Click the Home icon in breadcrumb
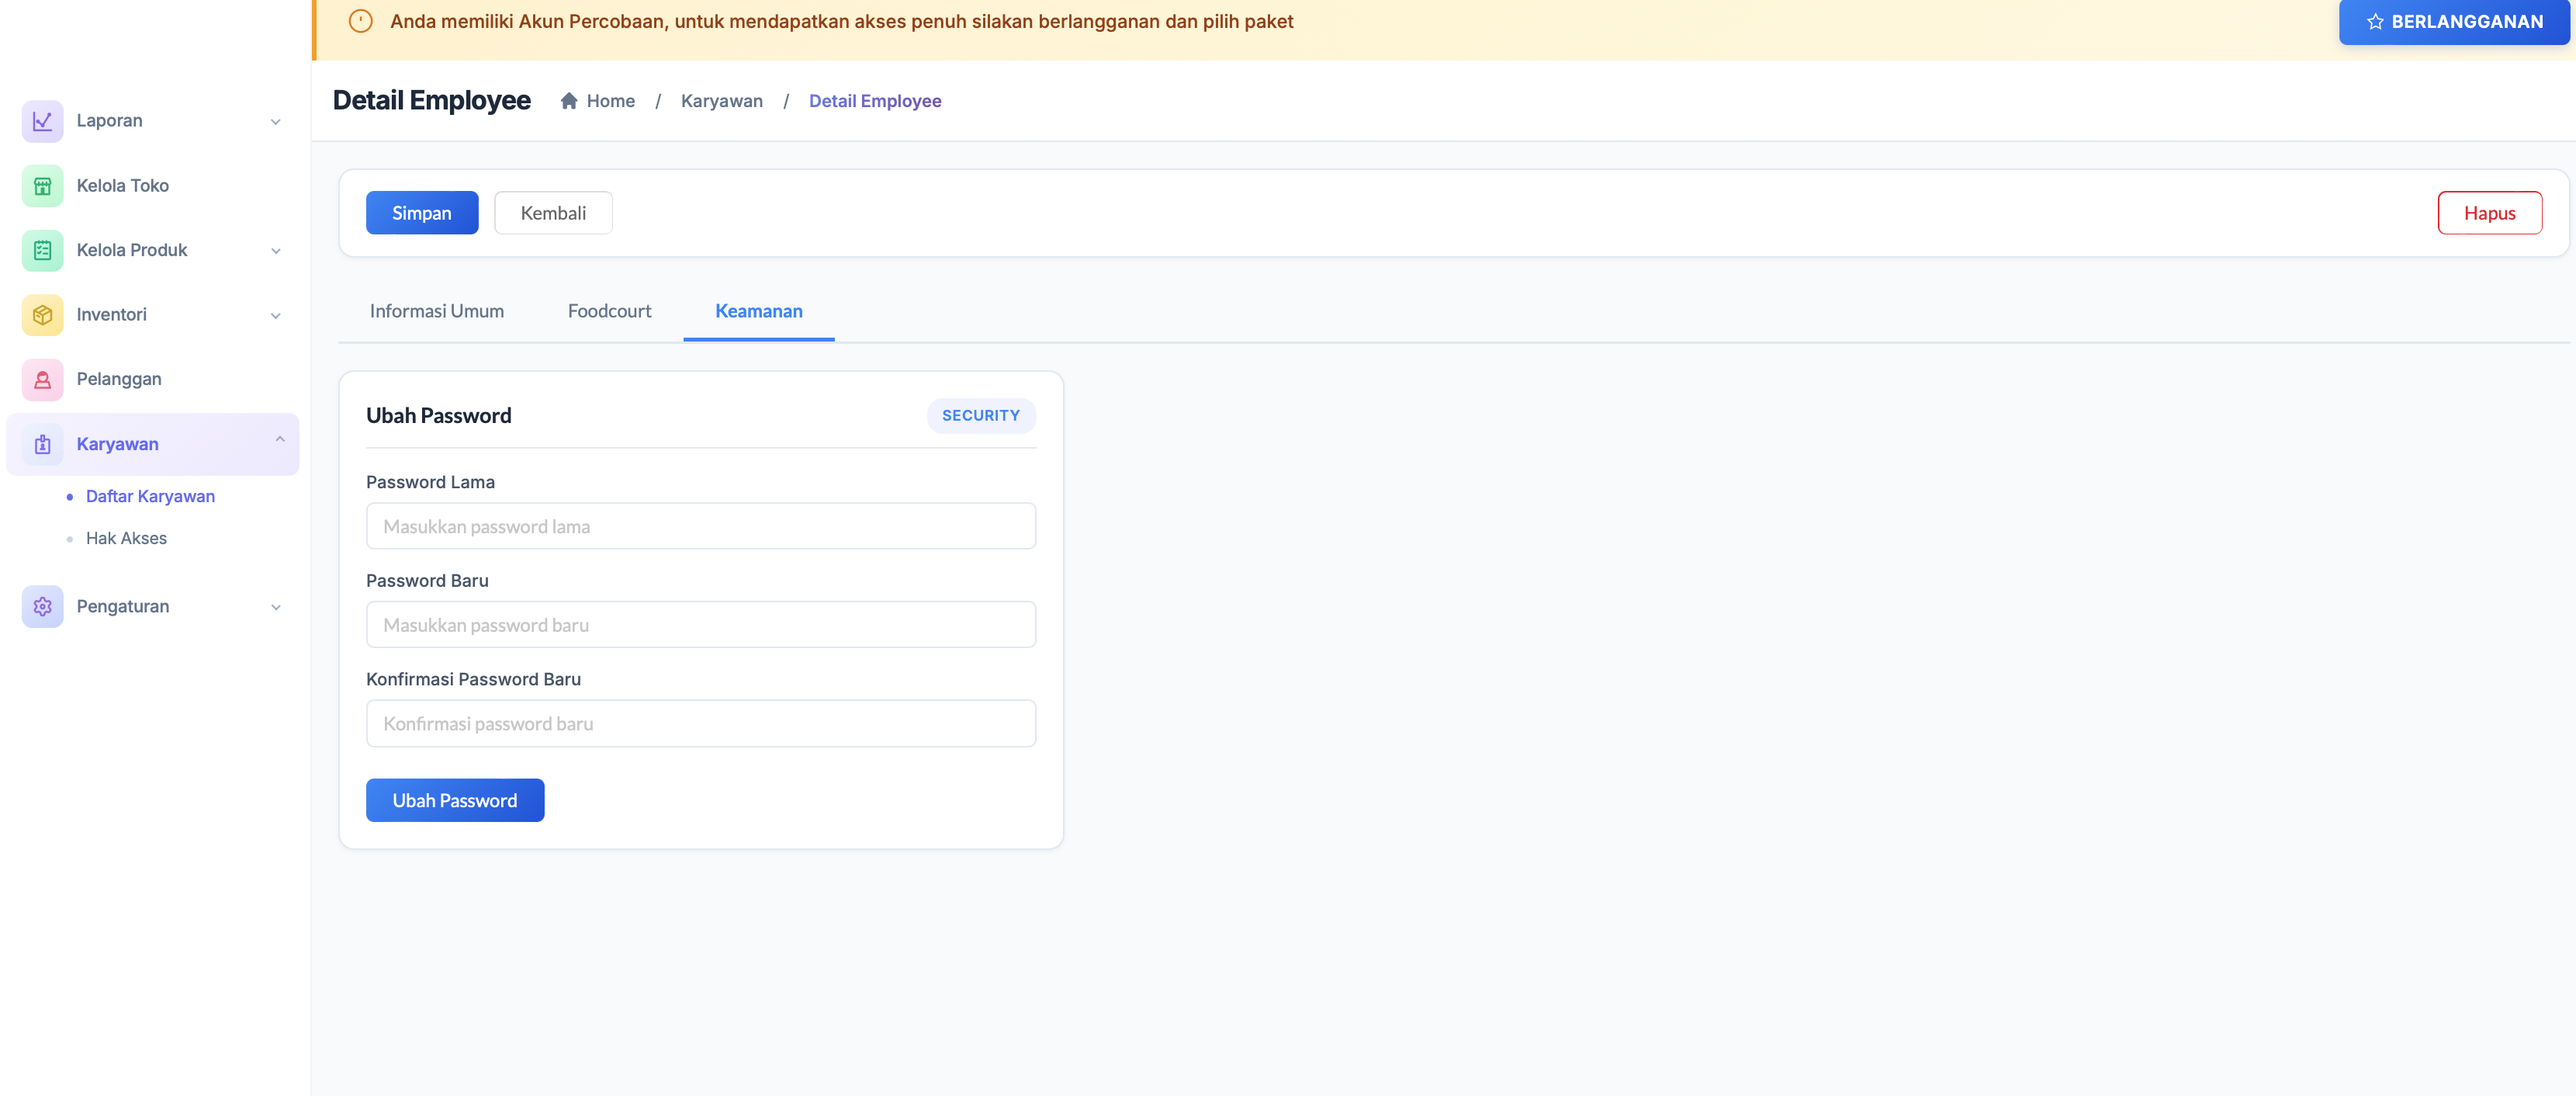This screenshot has height=1096, width=2576. tap(569, 101)
